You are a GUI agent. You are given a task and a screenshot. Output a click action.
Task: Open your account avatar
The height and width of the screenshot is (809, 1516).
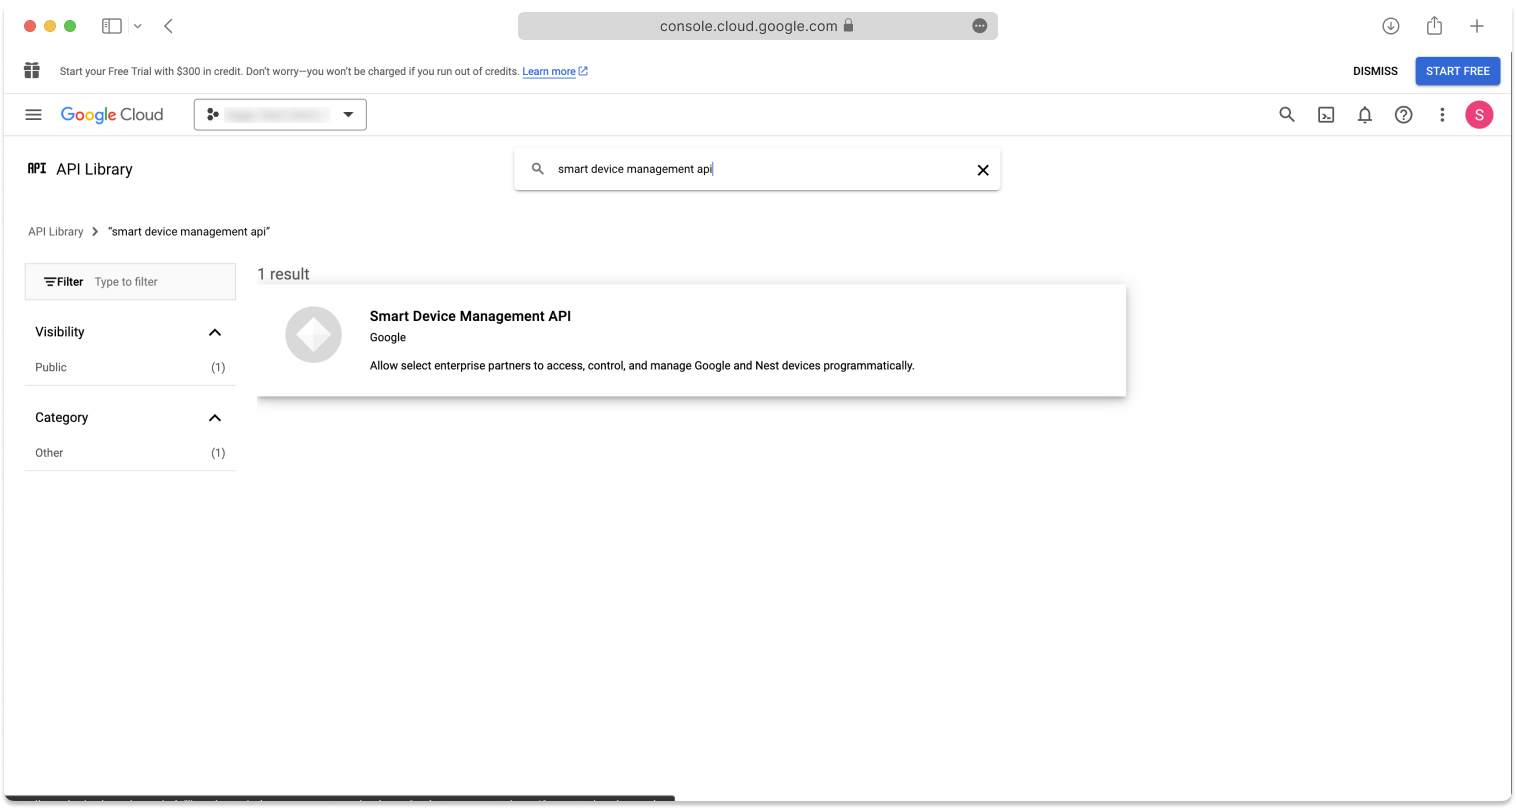[1479, 114]
